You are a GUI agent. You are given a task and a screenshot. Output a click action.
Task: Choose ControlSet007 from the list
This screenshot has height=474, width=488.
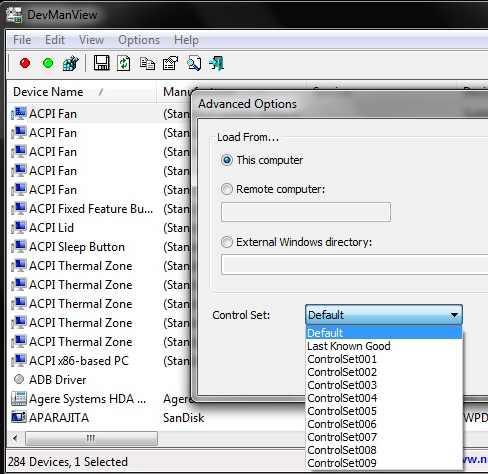point(384,437)
